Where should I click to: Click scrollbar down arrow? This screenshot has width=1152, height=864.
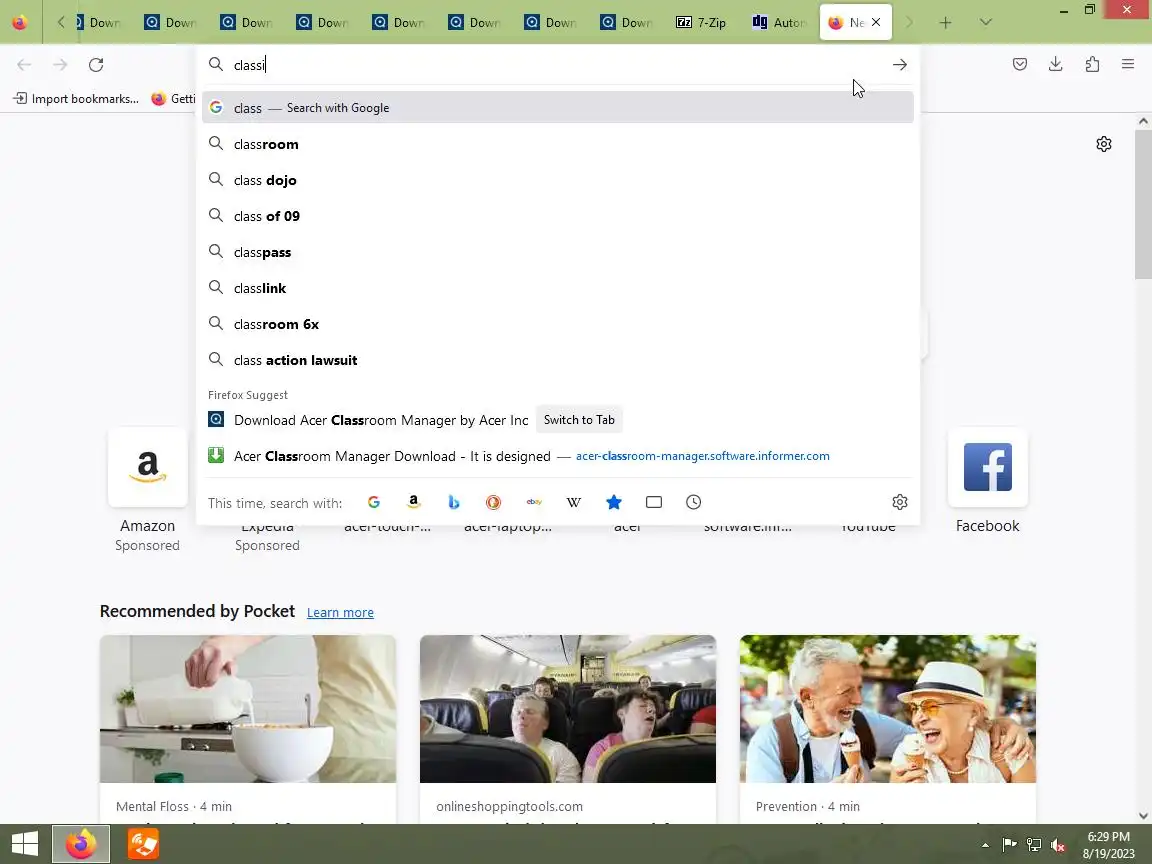[x=1143, y=816]
